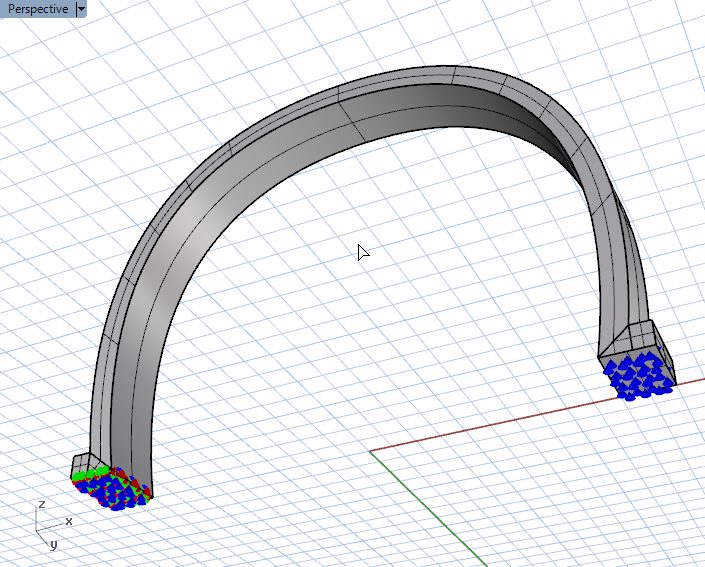Select the blue support cones at right base

[x=639, y=377]
